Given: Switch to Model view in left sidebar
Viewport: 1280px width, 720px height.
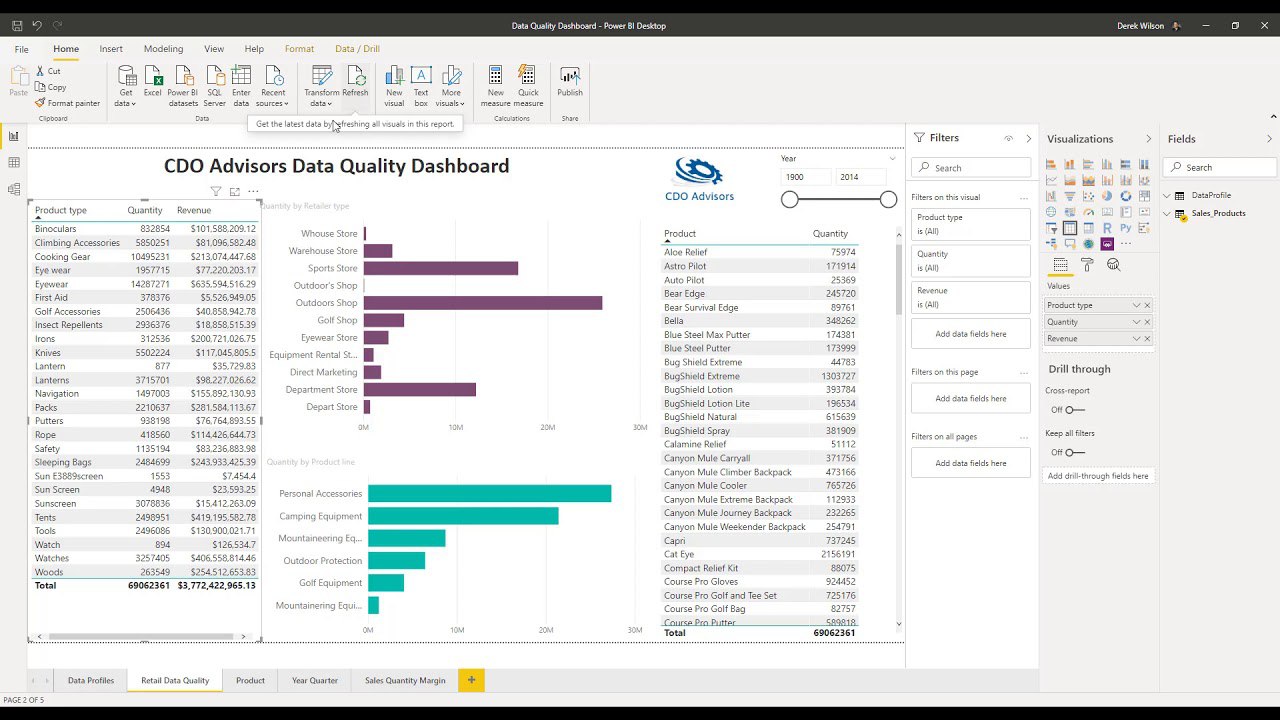Looking at the screenshot, I should pyautogui.click(x=14, y=189).
